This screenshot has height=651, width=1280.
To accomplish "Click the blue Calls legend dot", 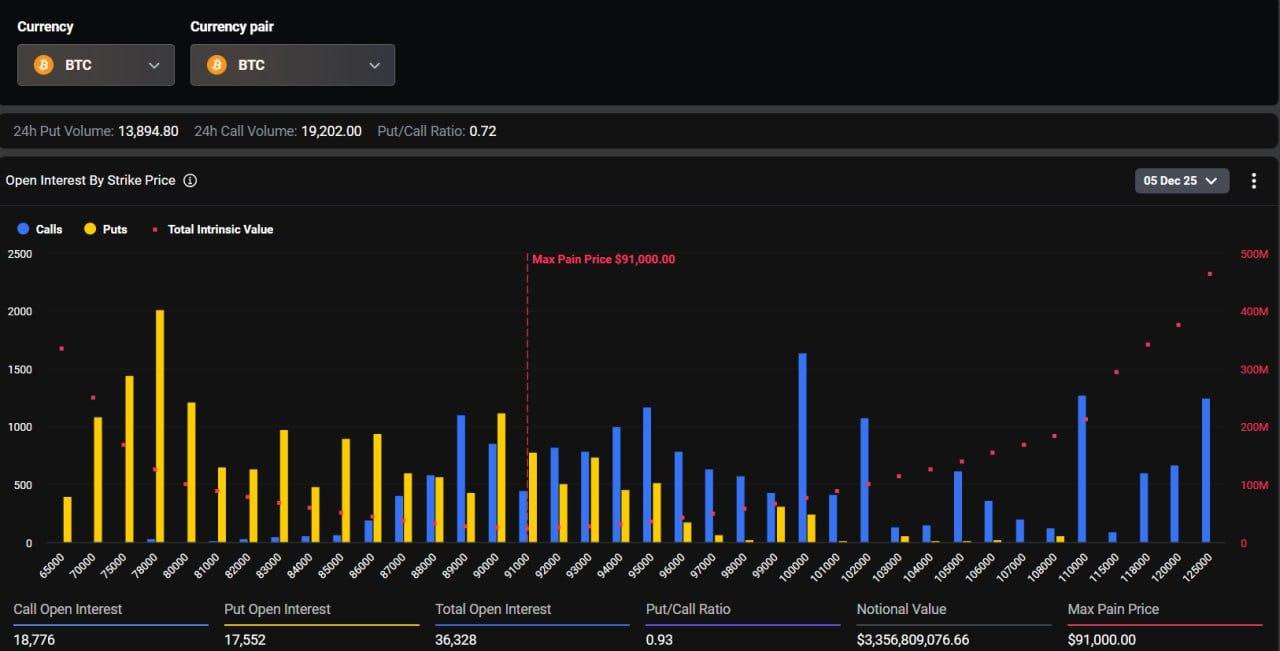I will click(x=23, y=229).
